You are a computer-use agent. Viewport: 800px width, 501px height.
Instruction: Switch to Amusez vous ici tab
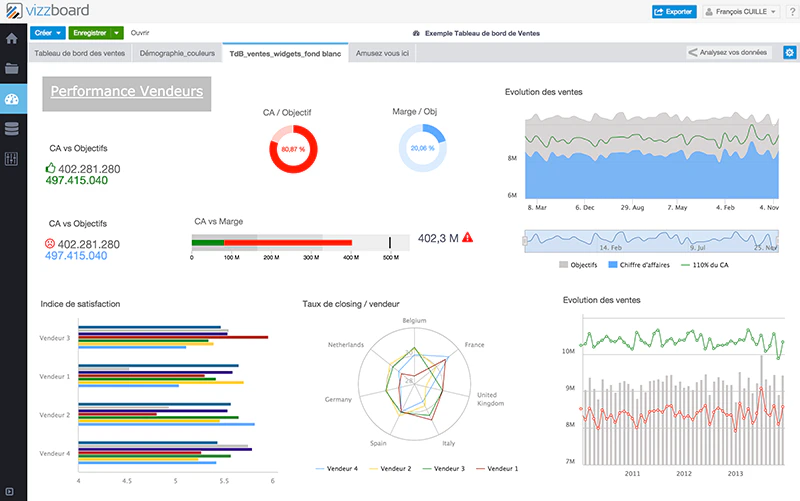[382, 53]
